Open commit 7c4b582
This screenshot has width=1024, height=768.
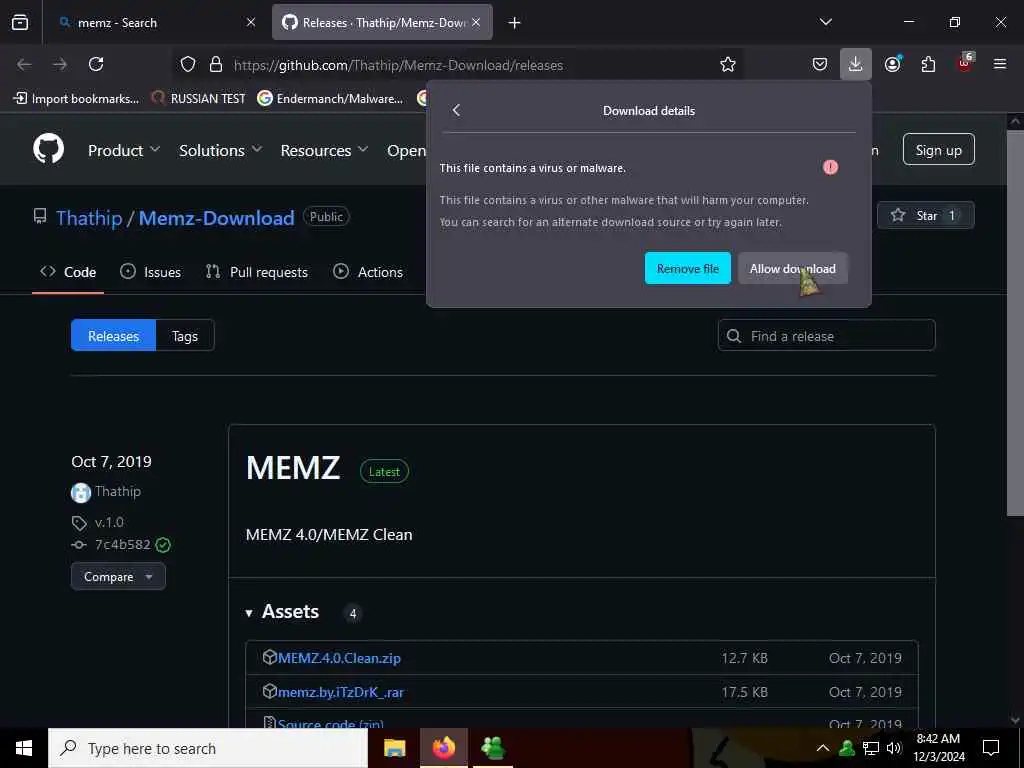tap(122, 545)
